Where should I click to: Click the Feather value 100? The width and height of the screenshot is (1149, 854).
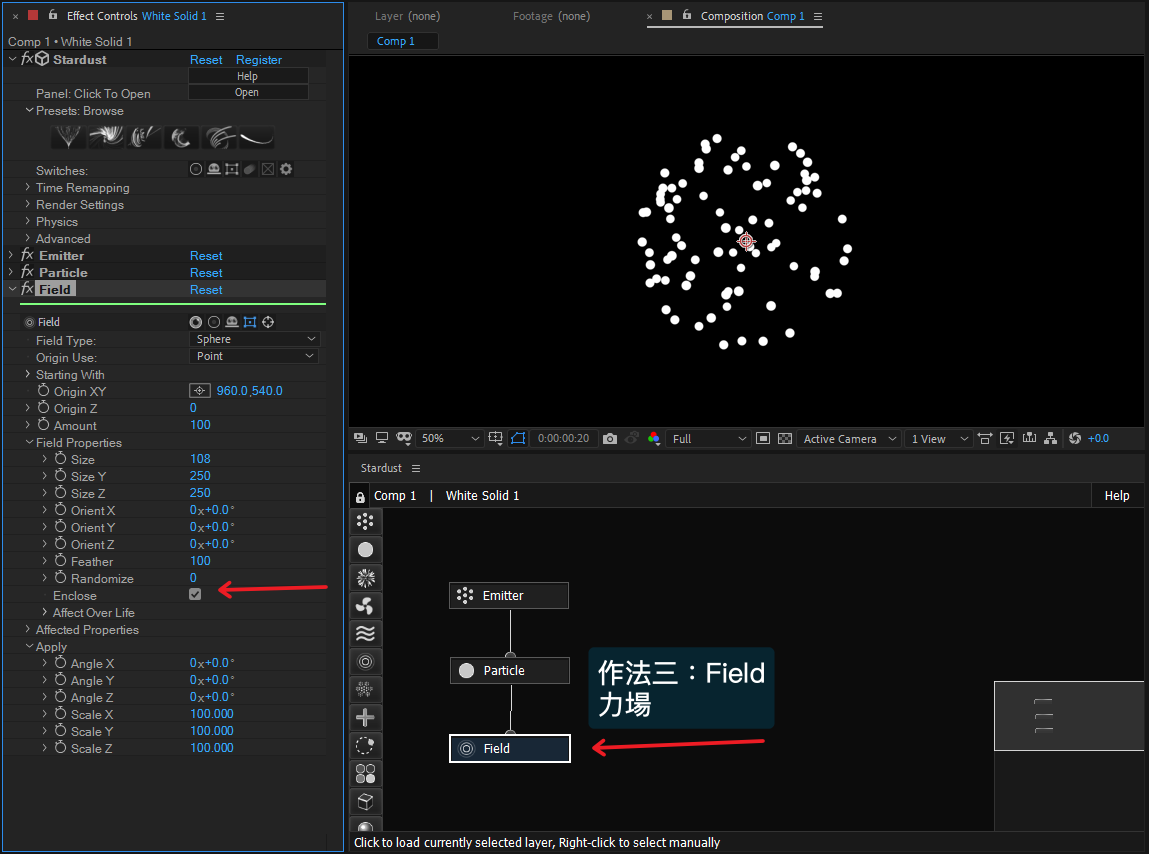(200, 562)
